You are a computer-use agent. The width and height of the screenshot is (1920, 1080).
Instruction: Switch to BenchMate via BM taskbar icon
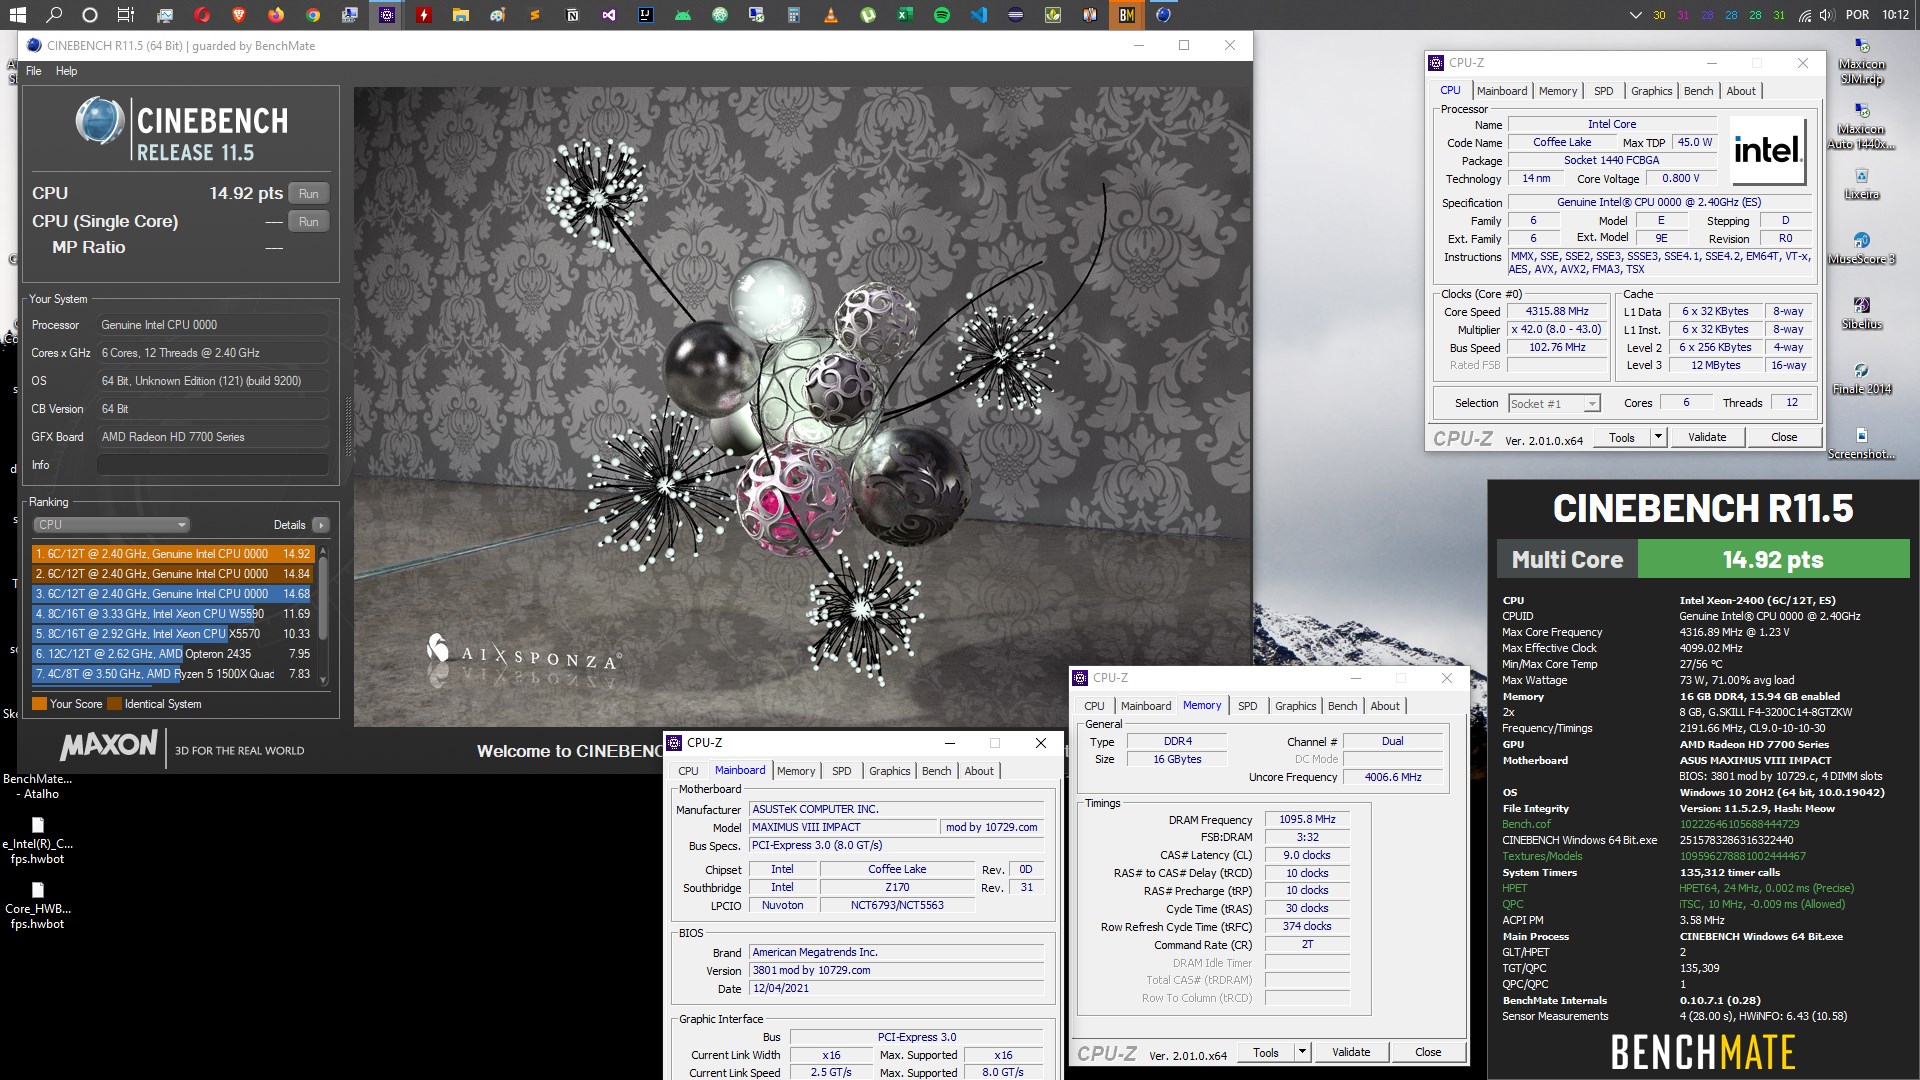(1127, 15)
